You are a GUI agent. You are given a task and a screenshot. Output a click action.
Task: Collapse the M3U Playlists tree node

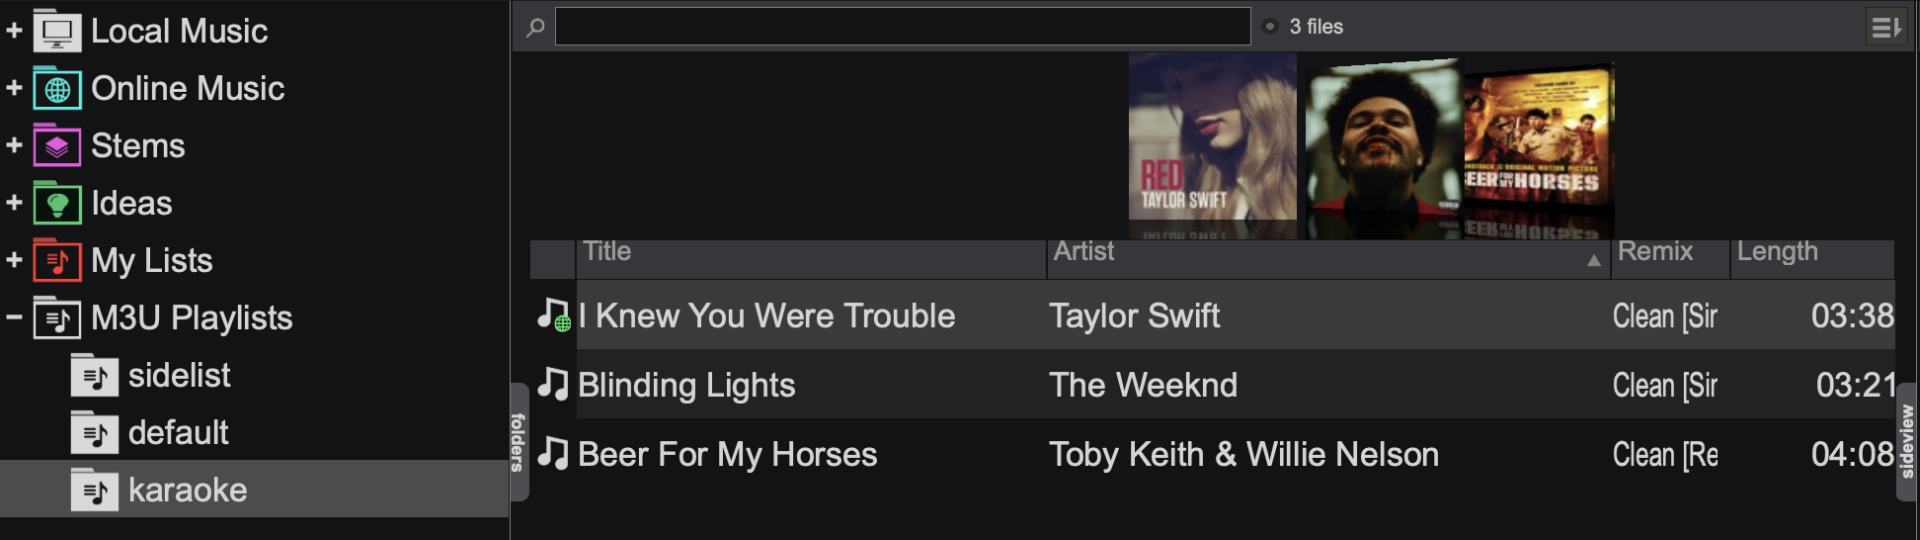(x=14, y=318)
